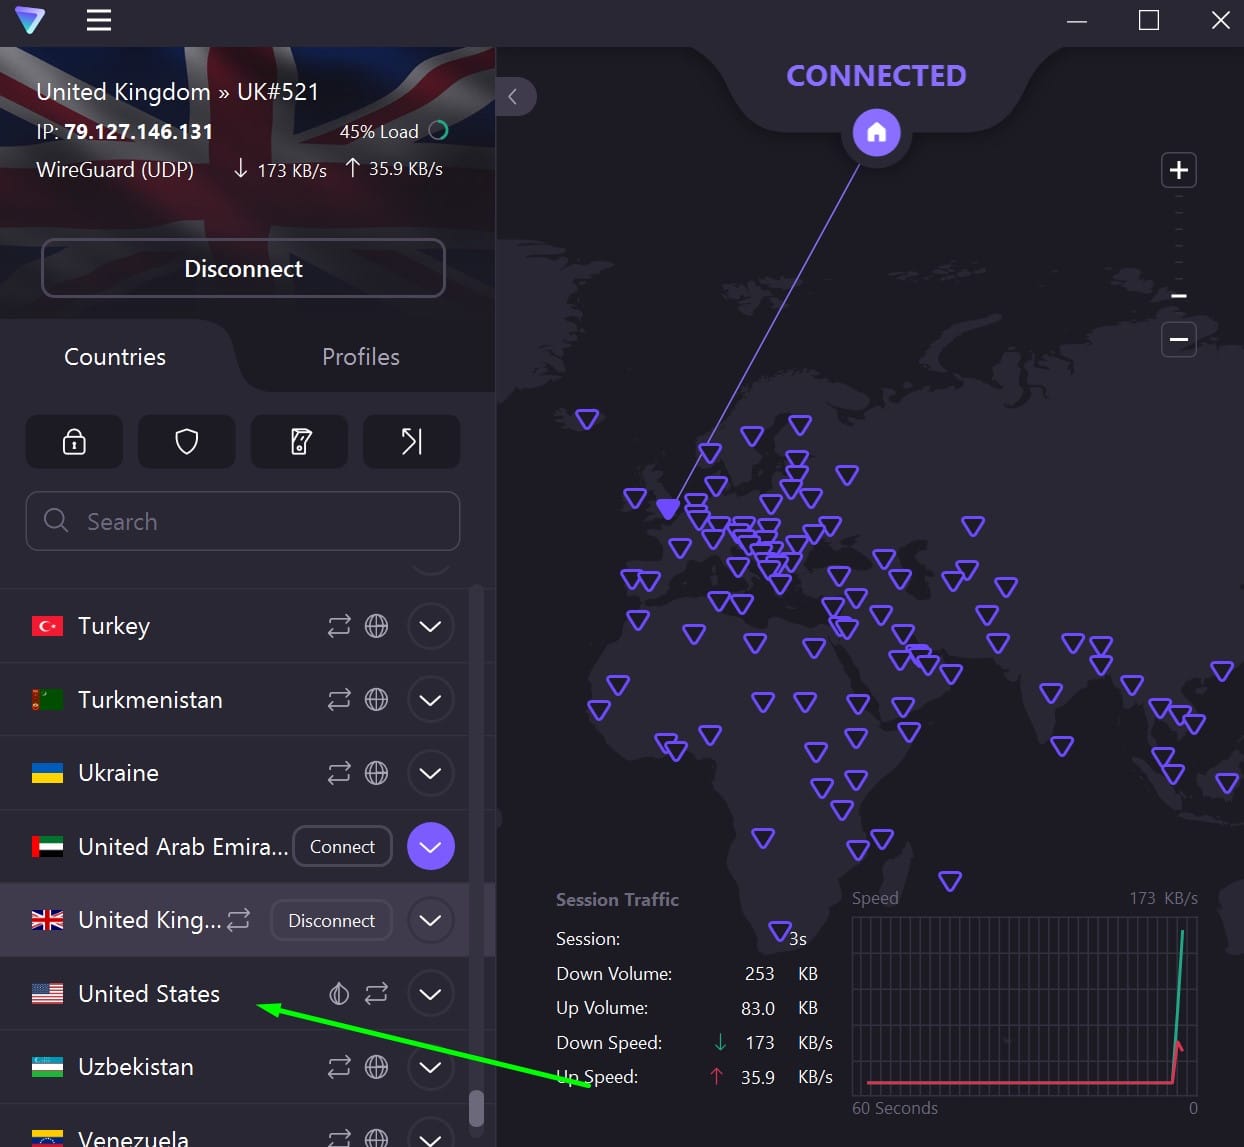Click the P2P arrows icon for Uzbekistan
The width and height of the screenshot is (1244, 1147).
coord(339,1067)
